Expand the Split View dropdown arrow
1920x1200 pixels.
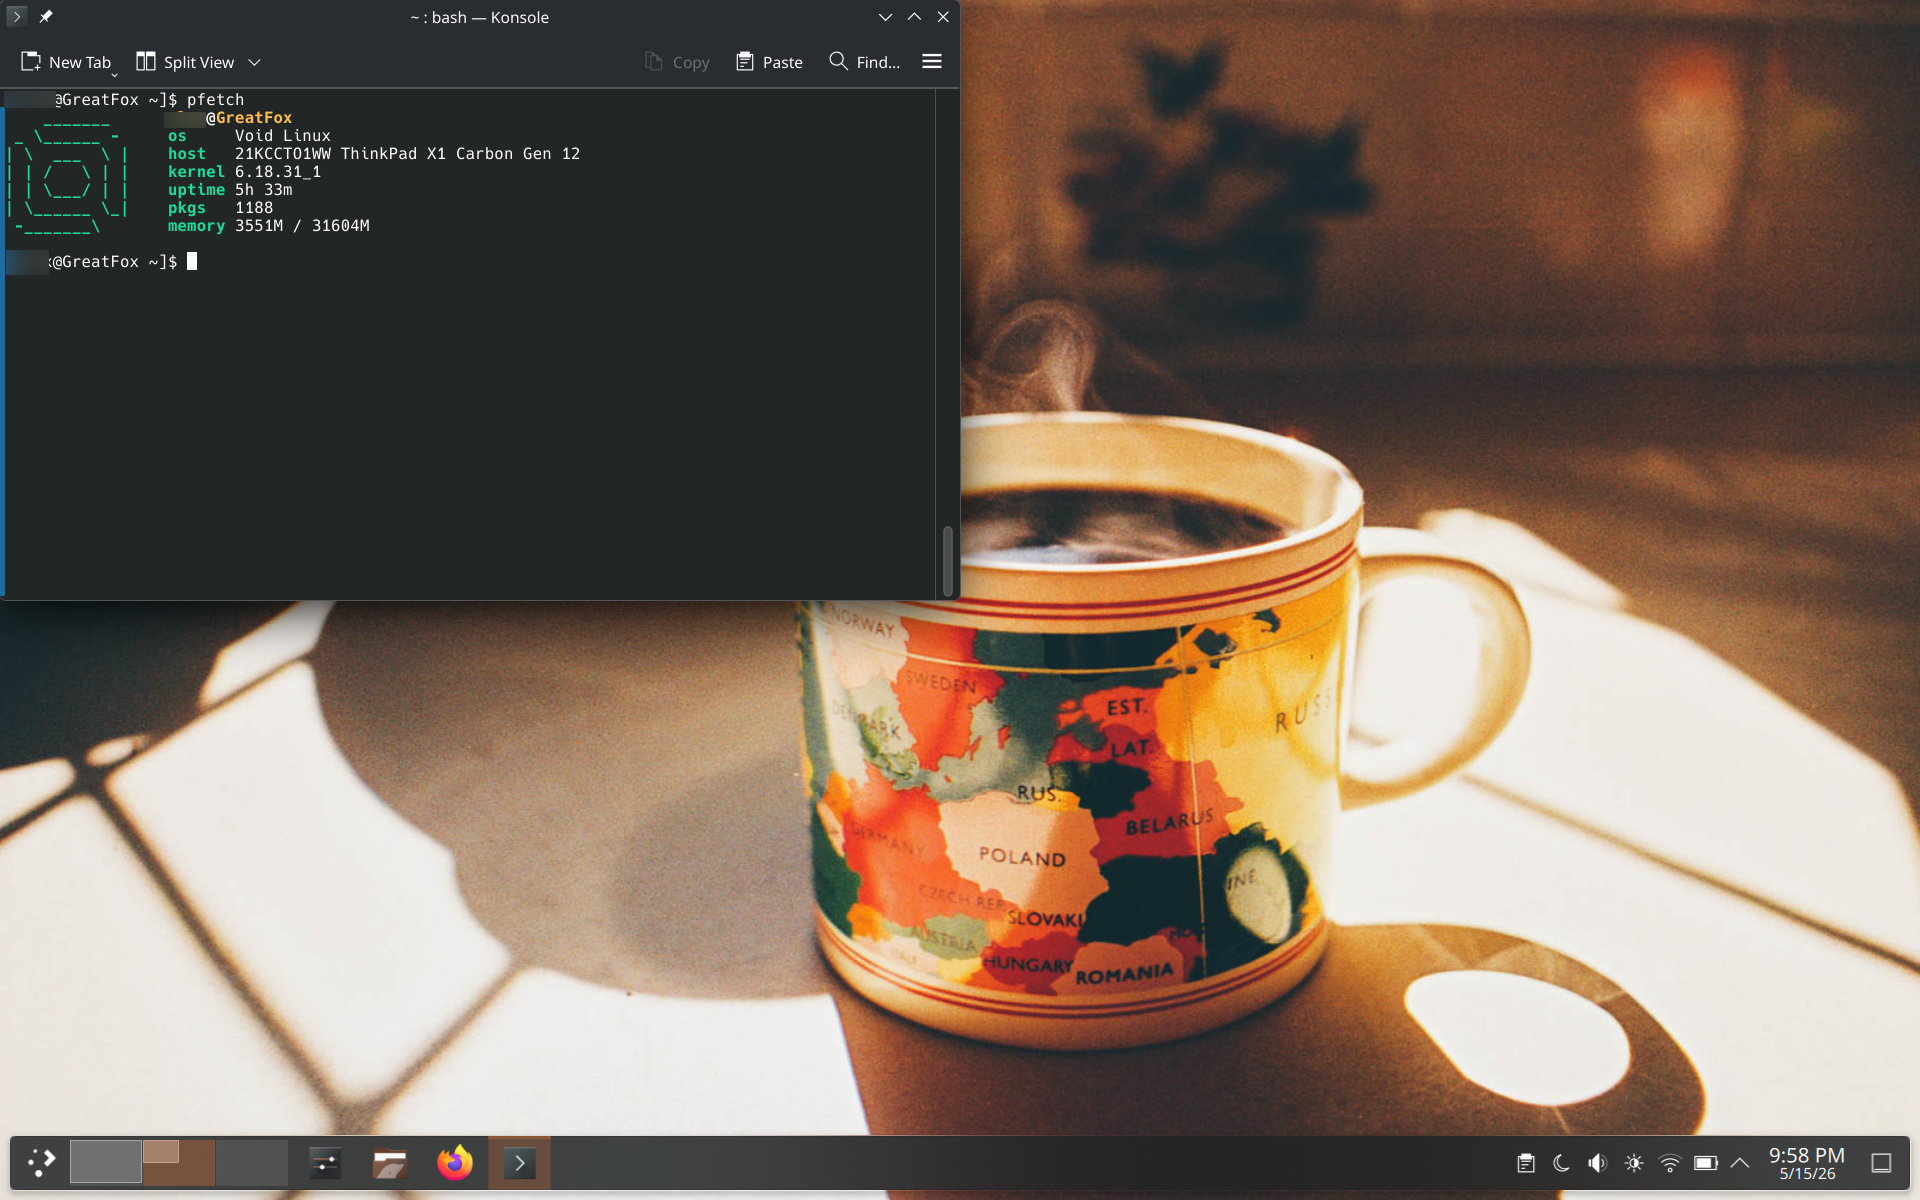coord(254,62)
